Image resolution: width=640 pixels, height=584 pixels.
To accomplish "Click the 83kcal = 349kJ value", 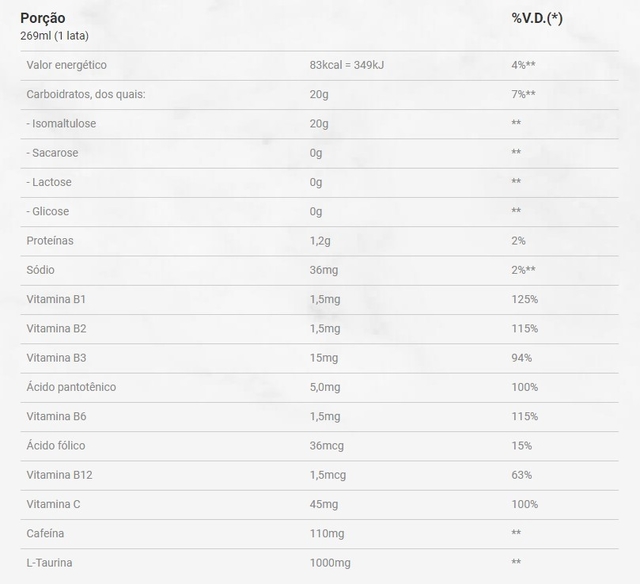I will (347, 65).
